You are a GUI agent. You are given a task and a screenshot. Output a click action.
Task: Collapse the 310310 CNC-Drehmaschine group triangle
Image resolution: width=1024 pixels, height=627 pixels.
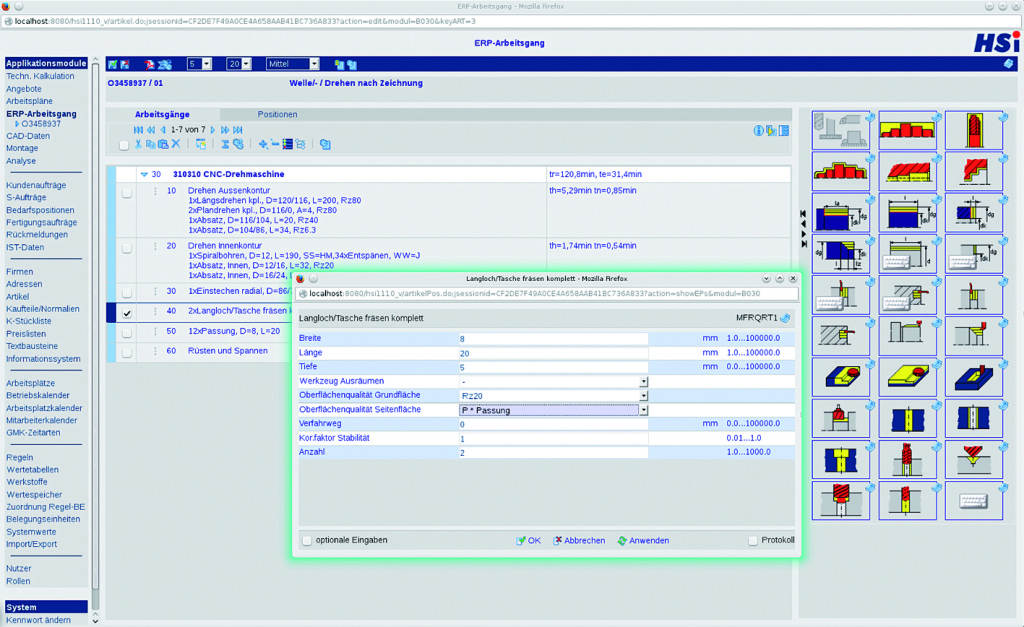(x=144, y=174)
